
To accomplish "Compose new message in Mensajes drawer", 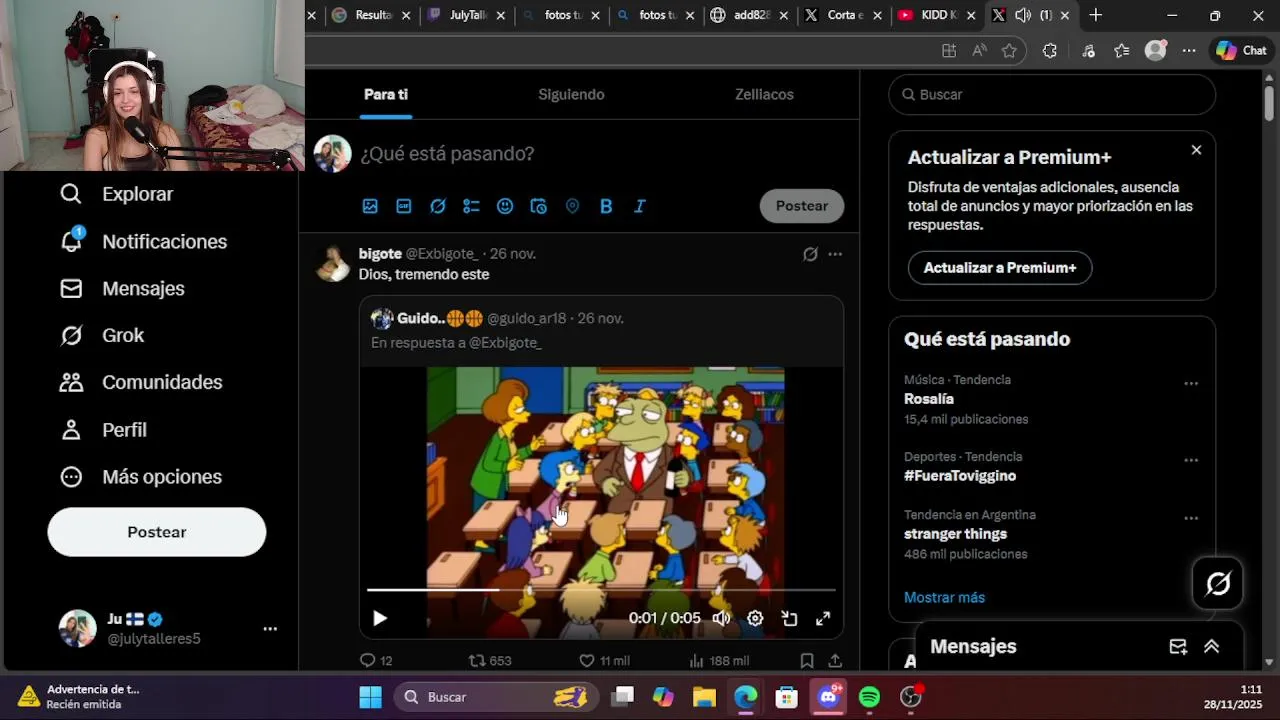I will click(x=1178, y=647).
